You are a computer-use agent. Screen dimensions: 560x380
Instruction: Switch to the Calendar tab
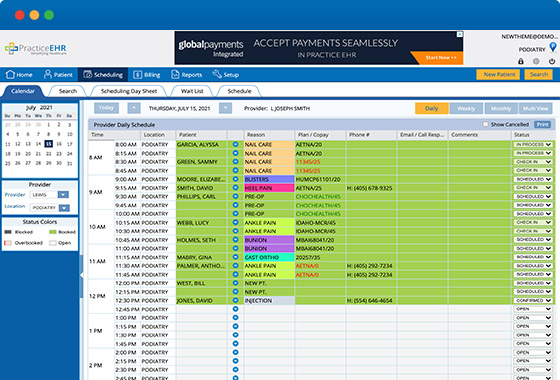[x=23, y=91]
